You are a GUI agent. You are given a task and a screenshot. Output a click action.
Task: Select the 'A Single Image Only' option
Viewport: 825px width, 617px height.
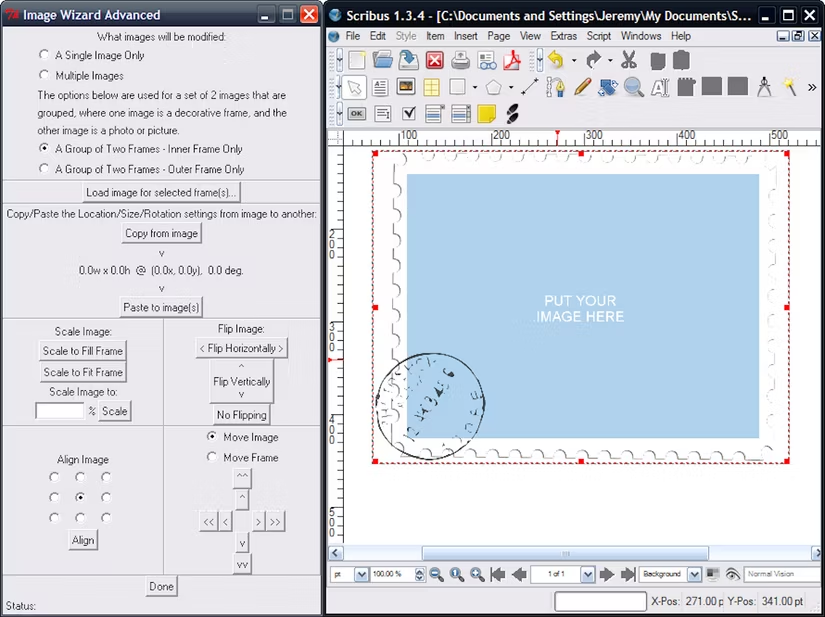(x=43, y=55)
